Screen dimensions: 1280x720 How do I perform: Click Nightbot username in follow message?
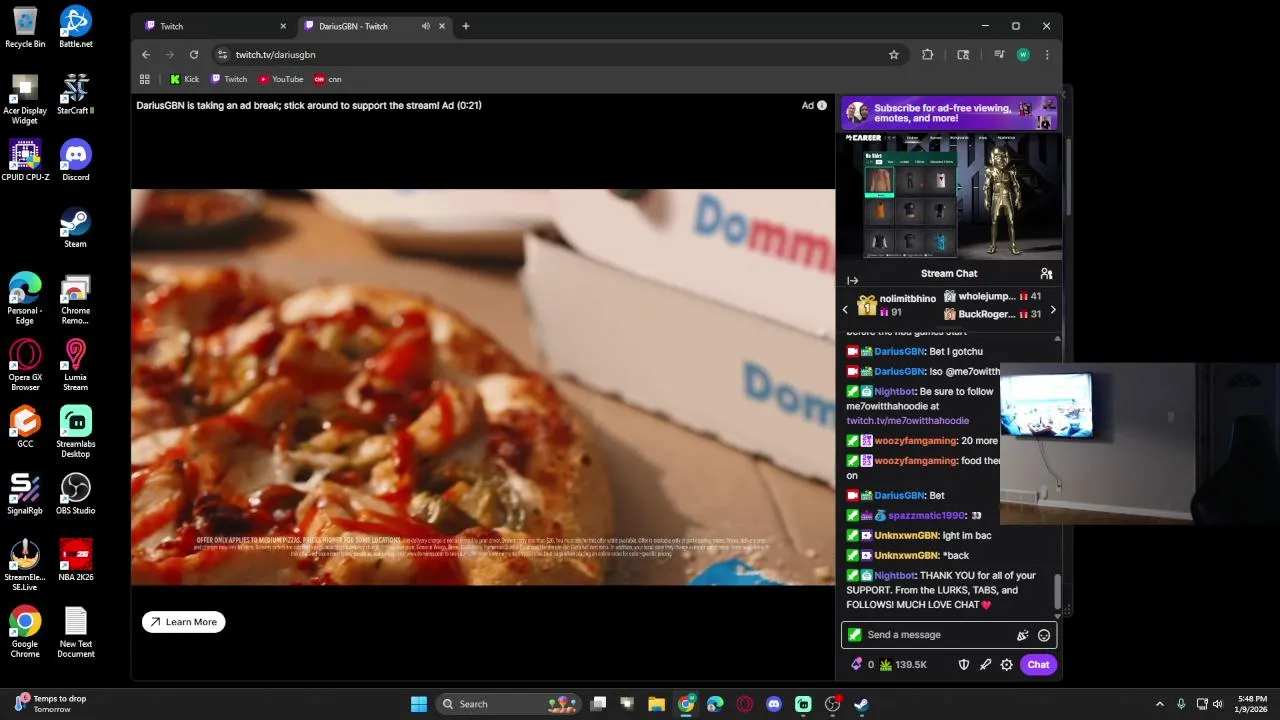click(x=895, y=391)
